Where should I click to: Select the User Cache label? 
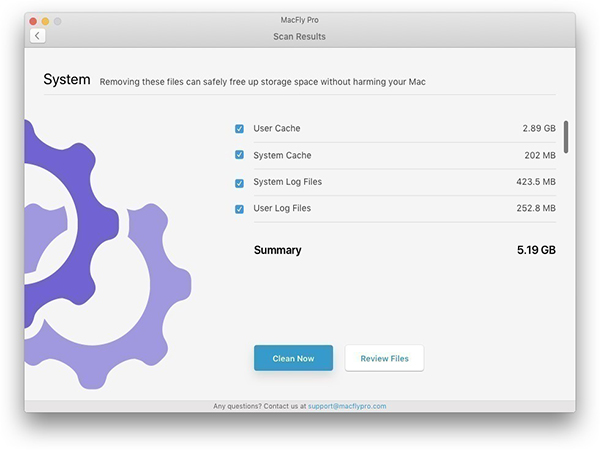click(x=277, y=128)
